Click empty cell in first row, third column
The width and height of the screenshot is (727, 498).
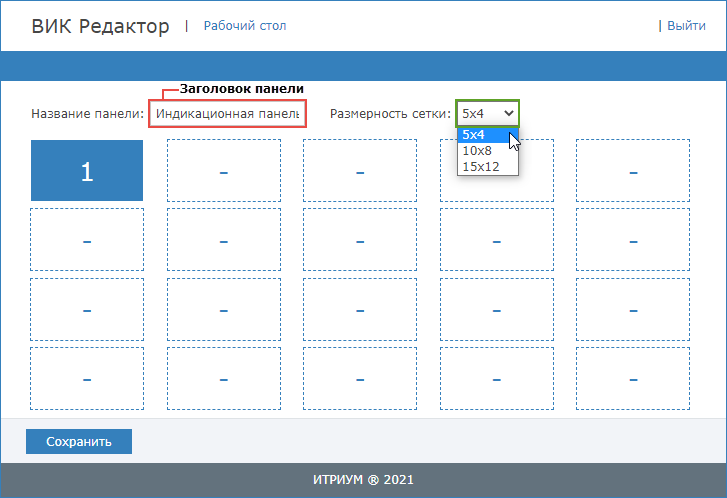point(360,171)
